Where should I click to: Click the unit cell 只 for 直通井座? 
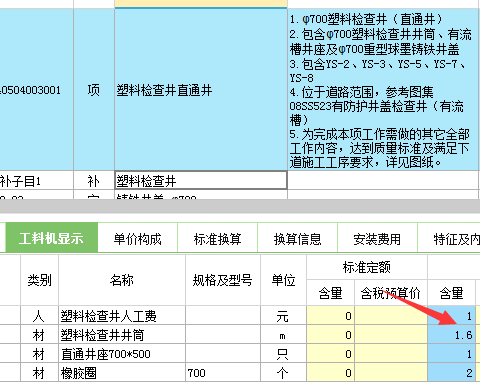coord(283,353)
